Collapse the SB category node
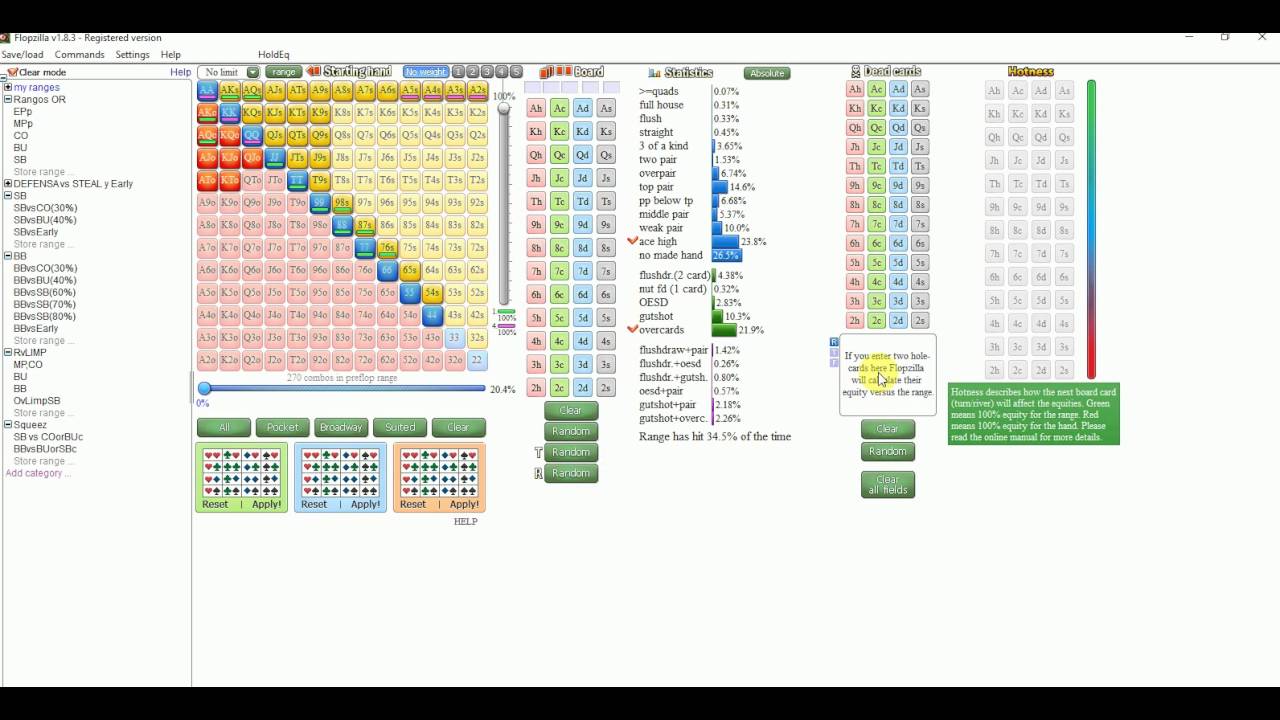This screenshot has width=1280, height=720. (x=8, y=196)
